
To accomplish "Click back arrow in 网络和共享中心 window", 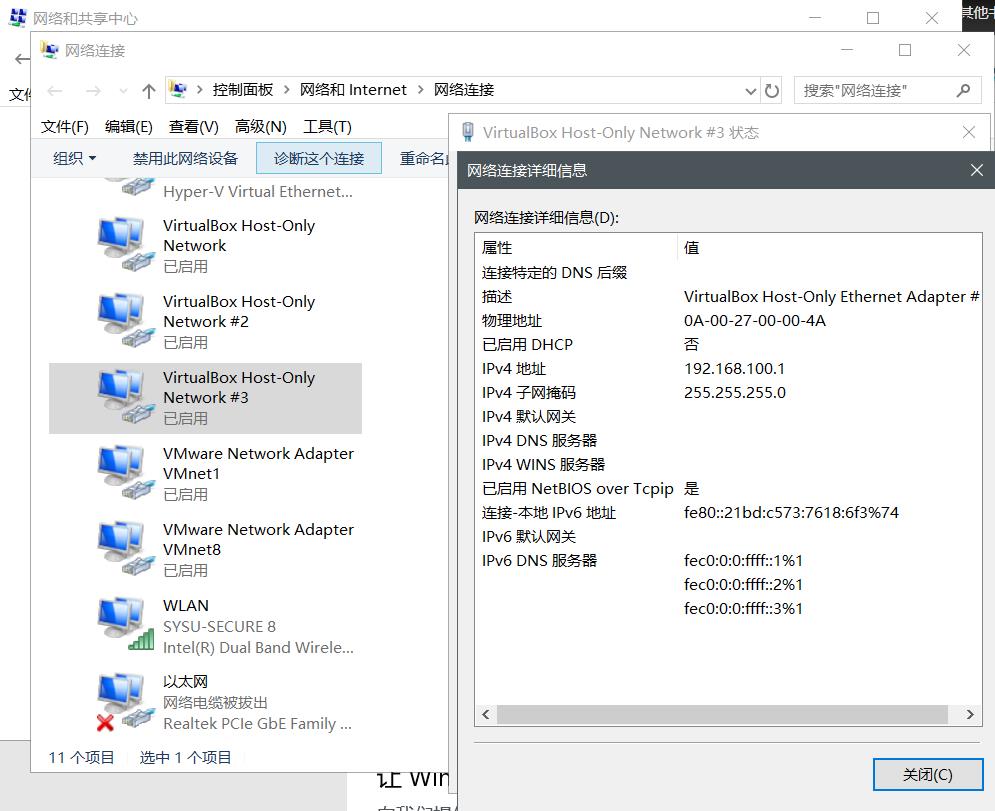I will click(22, 60).
